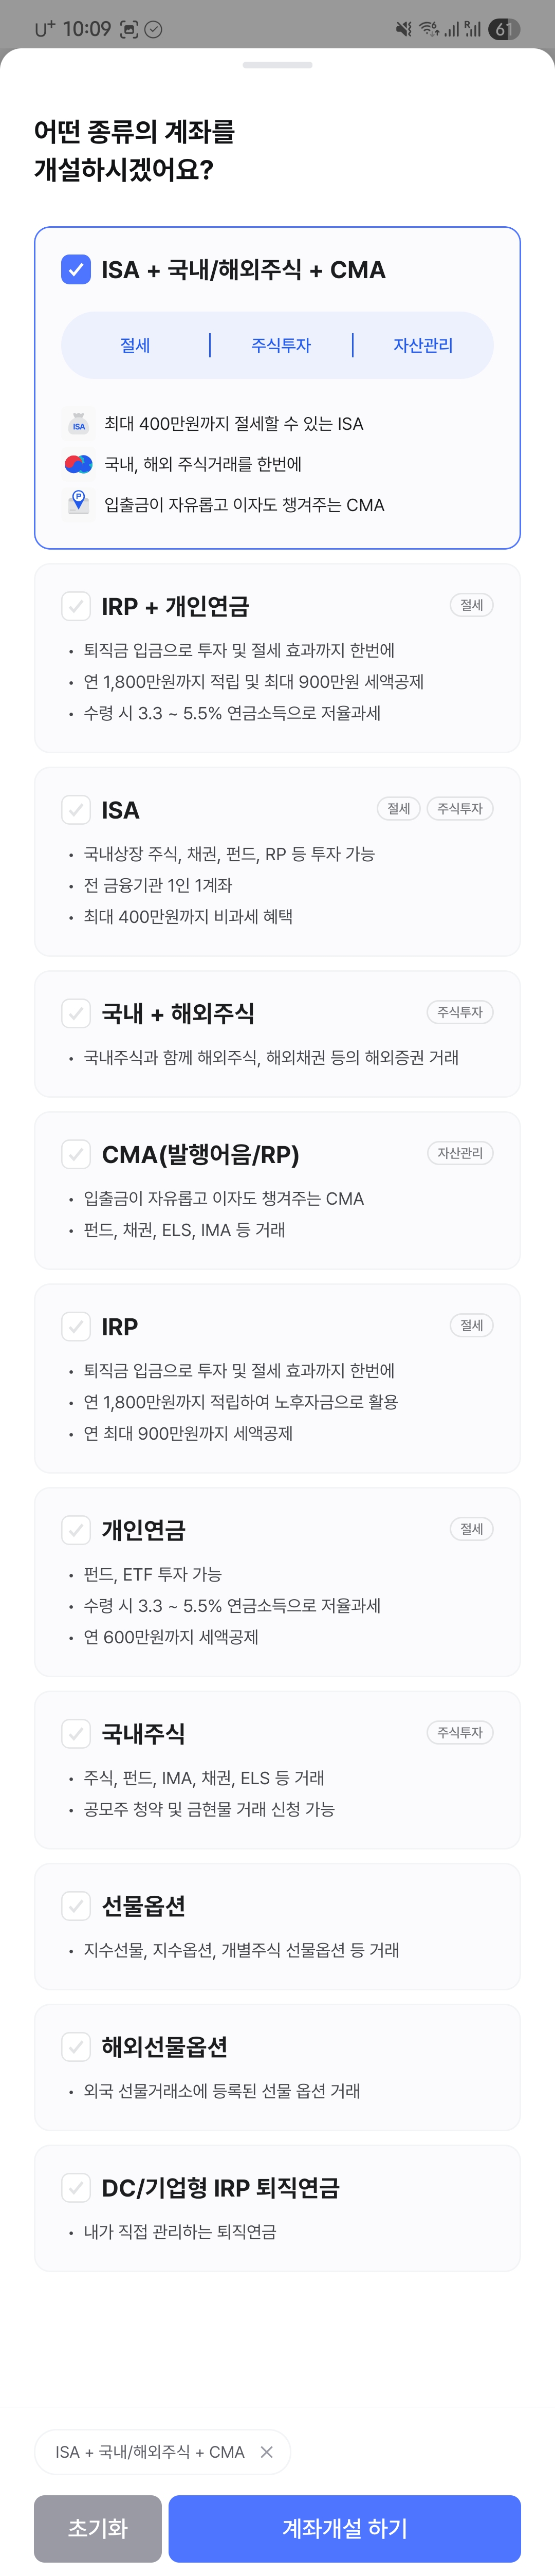The width and height of the screenshot is (555, 2576).
Task: Check the 해외선물옵션 account box
Action: pos(76,2046)
